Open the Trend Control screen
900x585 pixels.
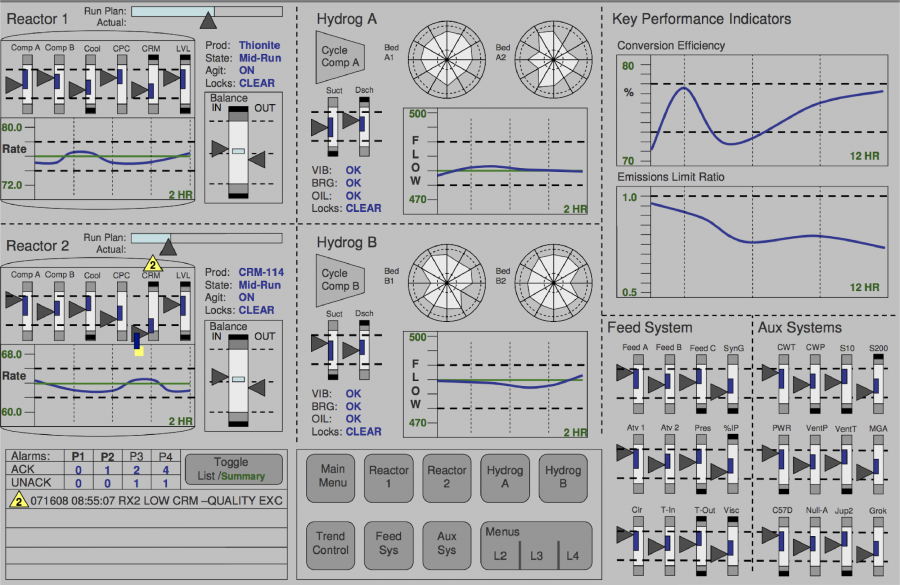[330, 545]
